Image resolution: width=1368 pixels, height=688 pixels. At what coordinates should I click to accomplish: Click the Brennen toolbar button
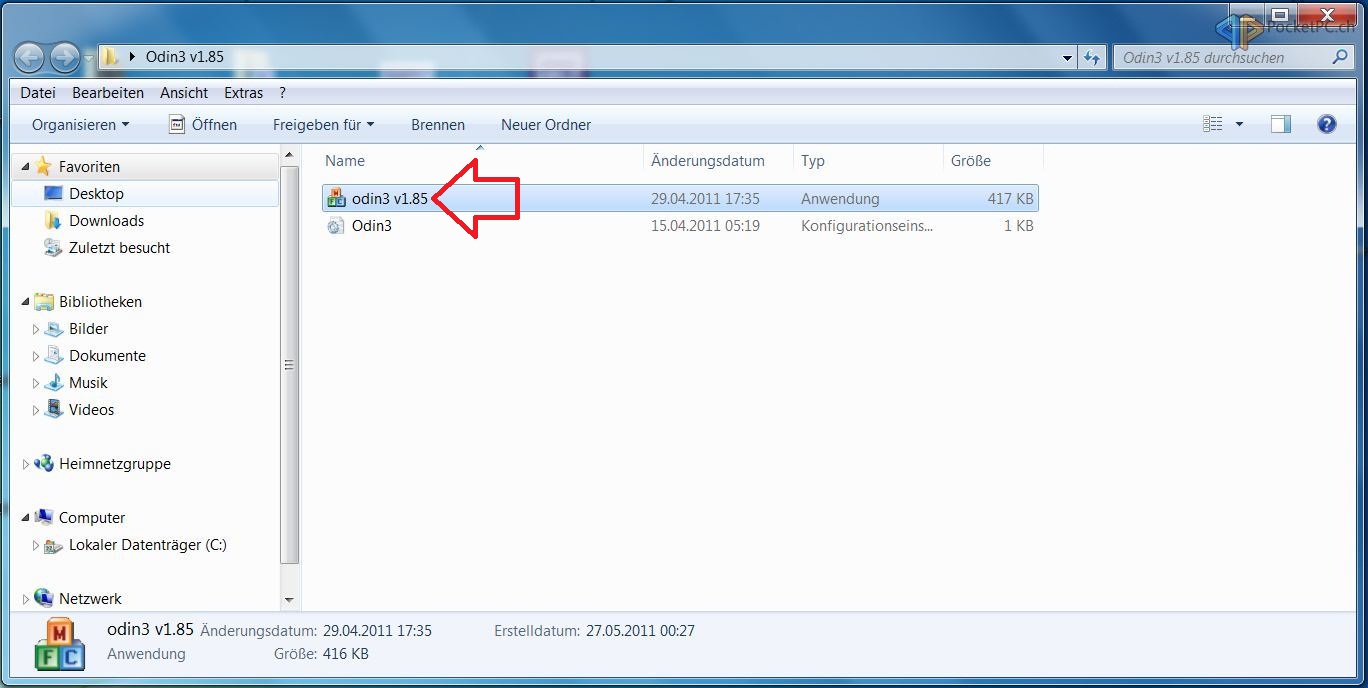pyautogui.click(x=438, y=125)
